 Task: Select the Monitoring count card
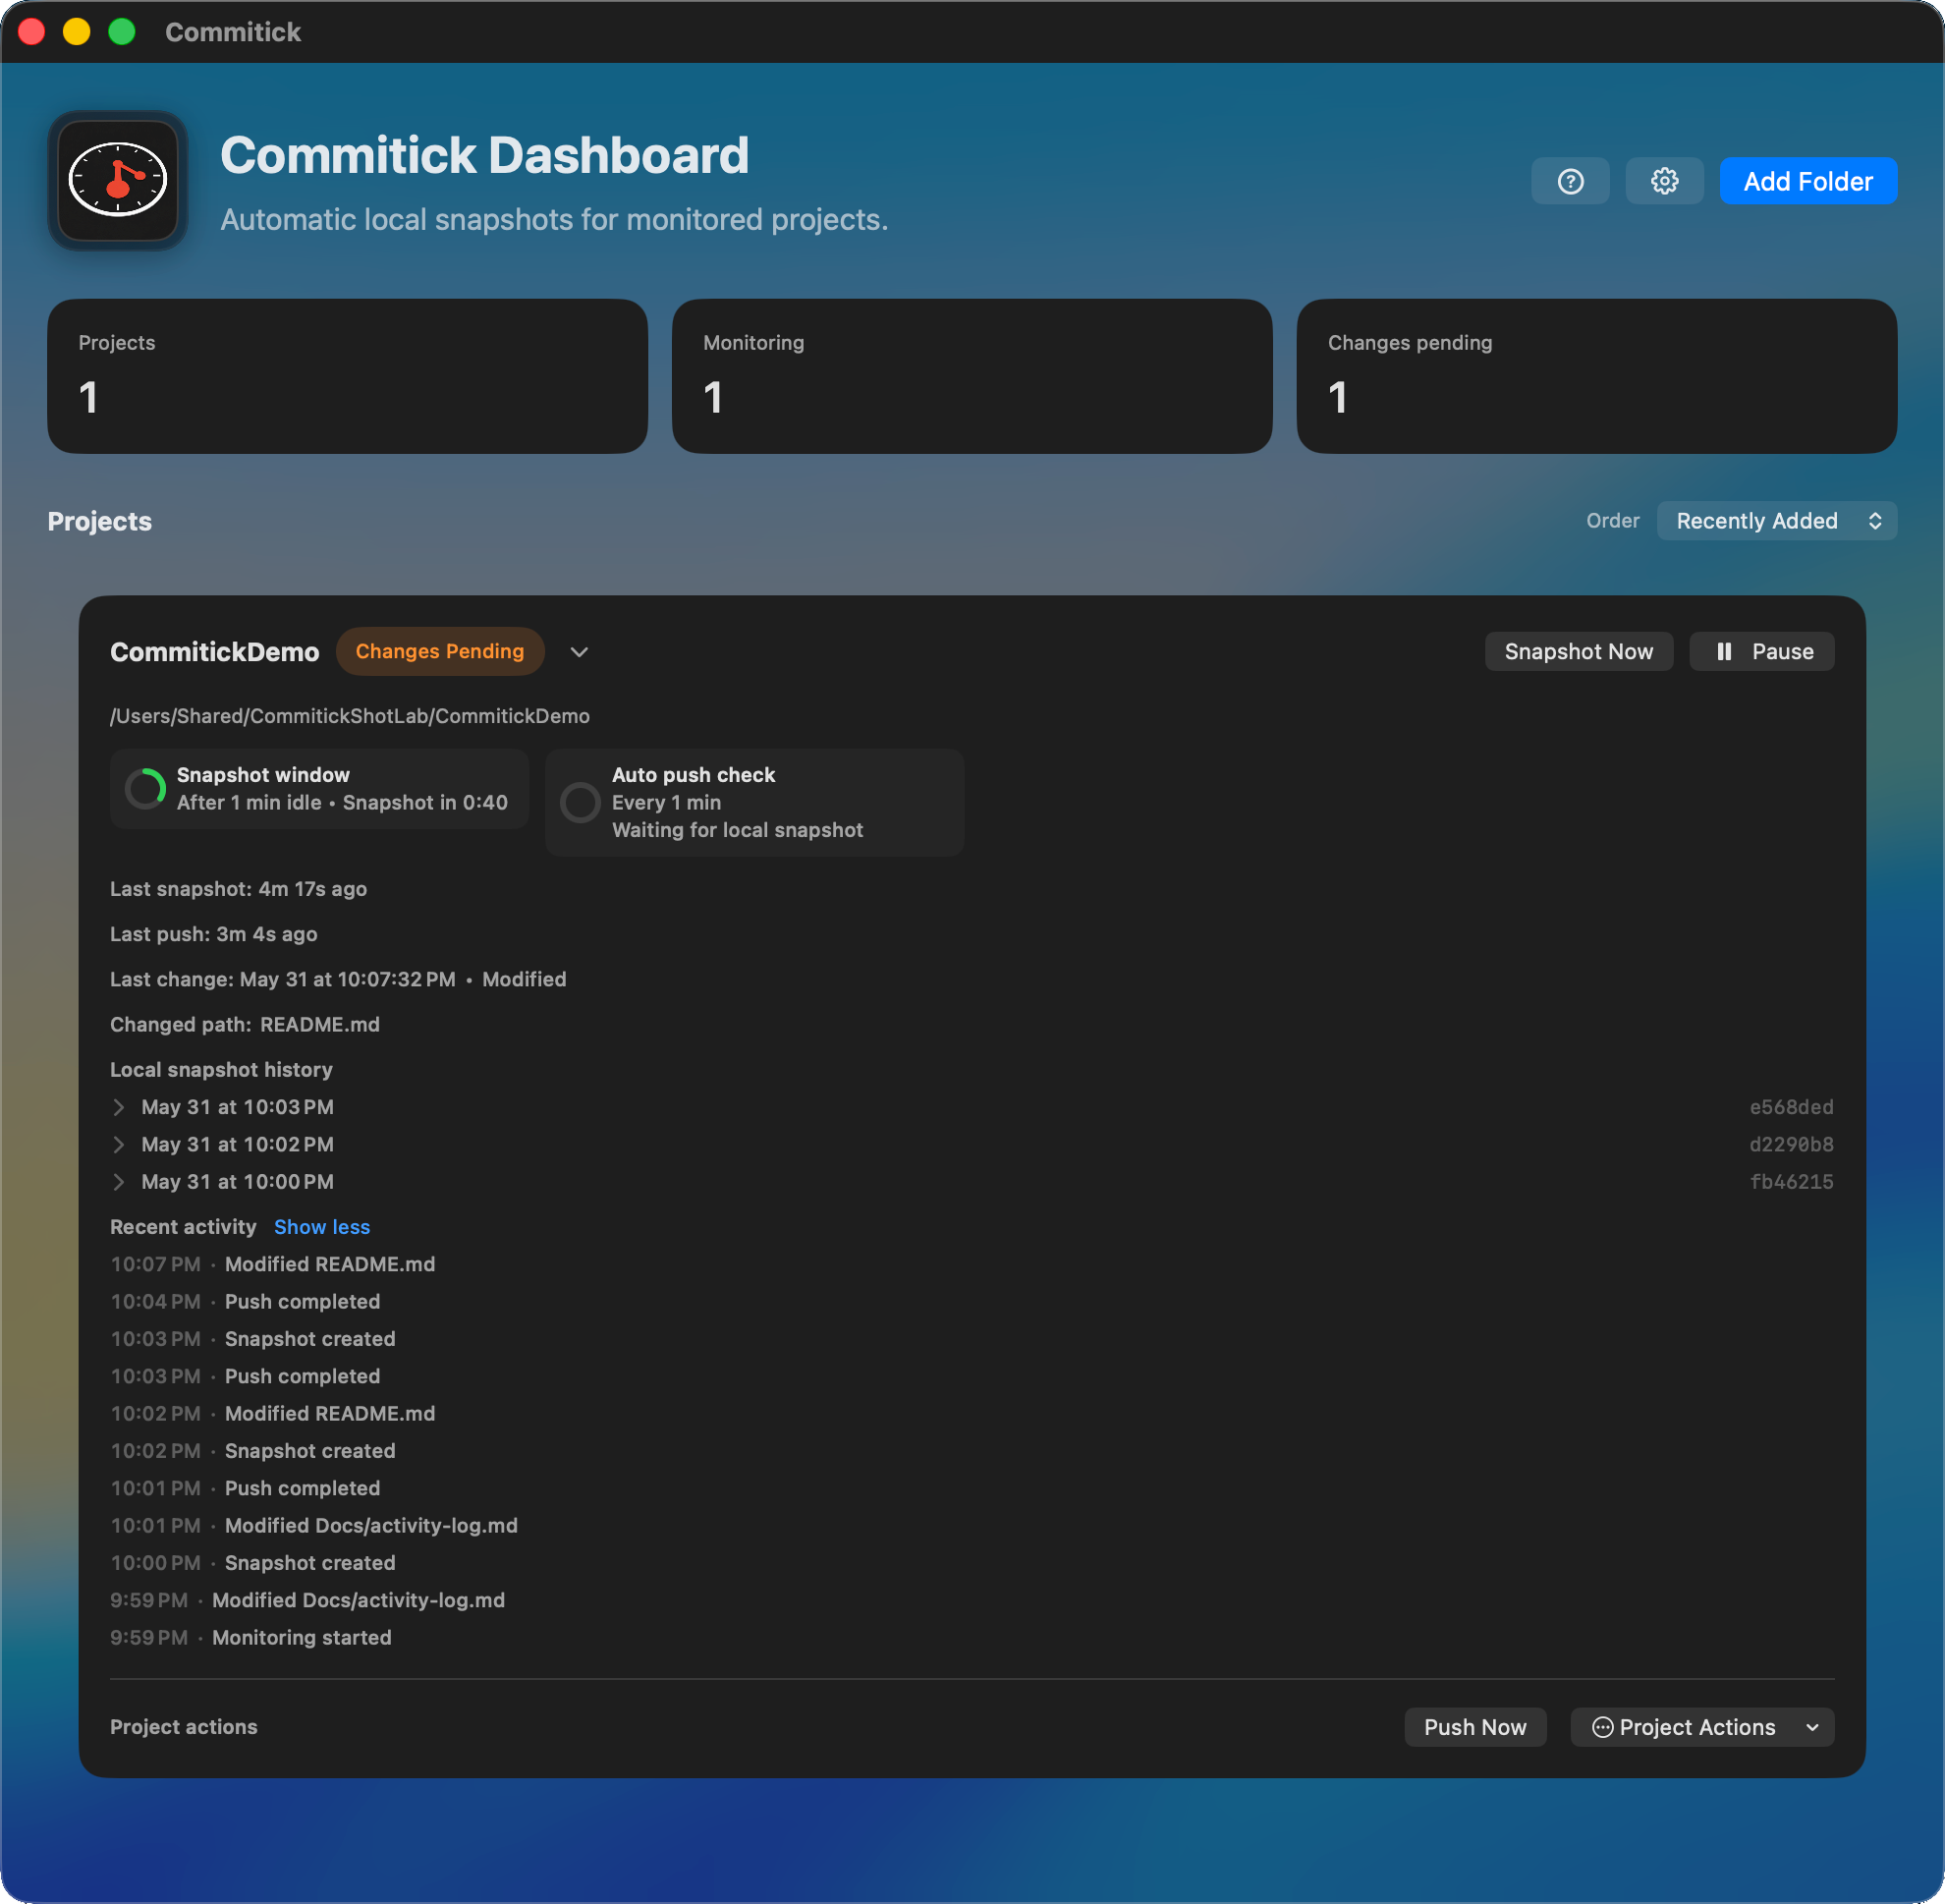click(972, 376)
